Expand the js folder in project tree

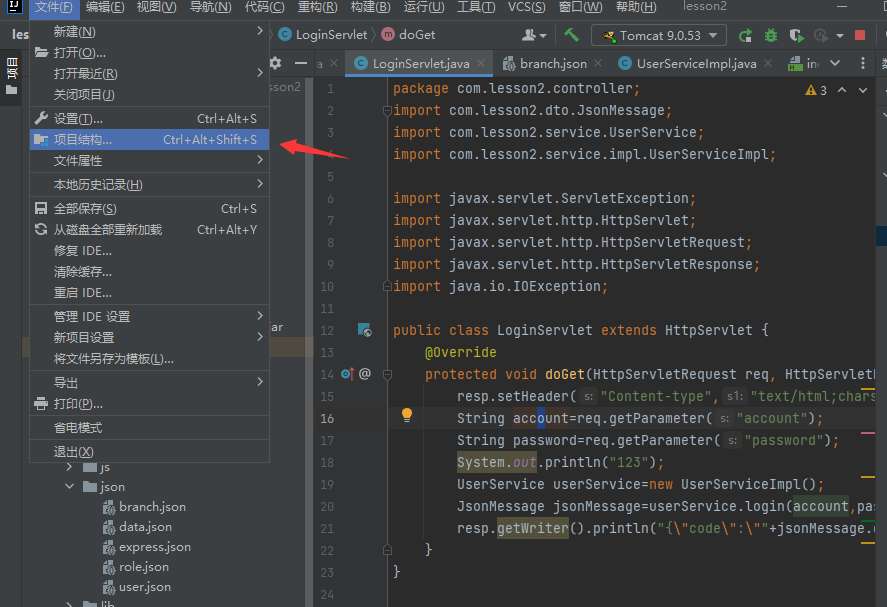coord(70,467)
